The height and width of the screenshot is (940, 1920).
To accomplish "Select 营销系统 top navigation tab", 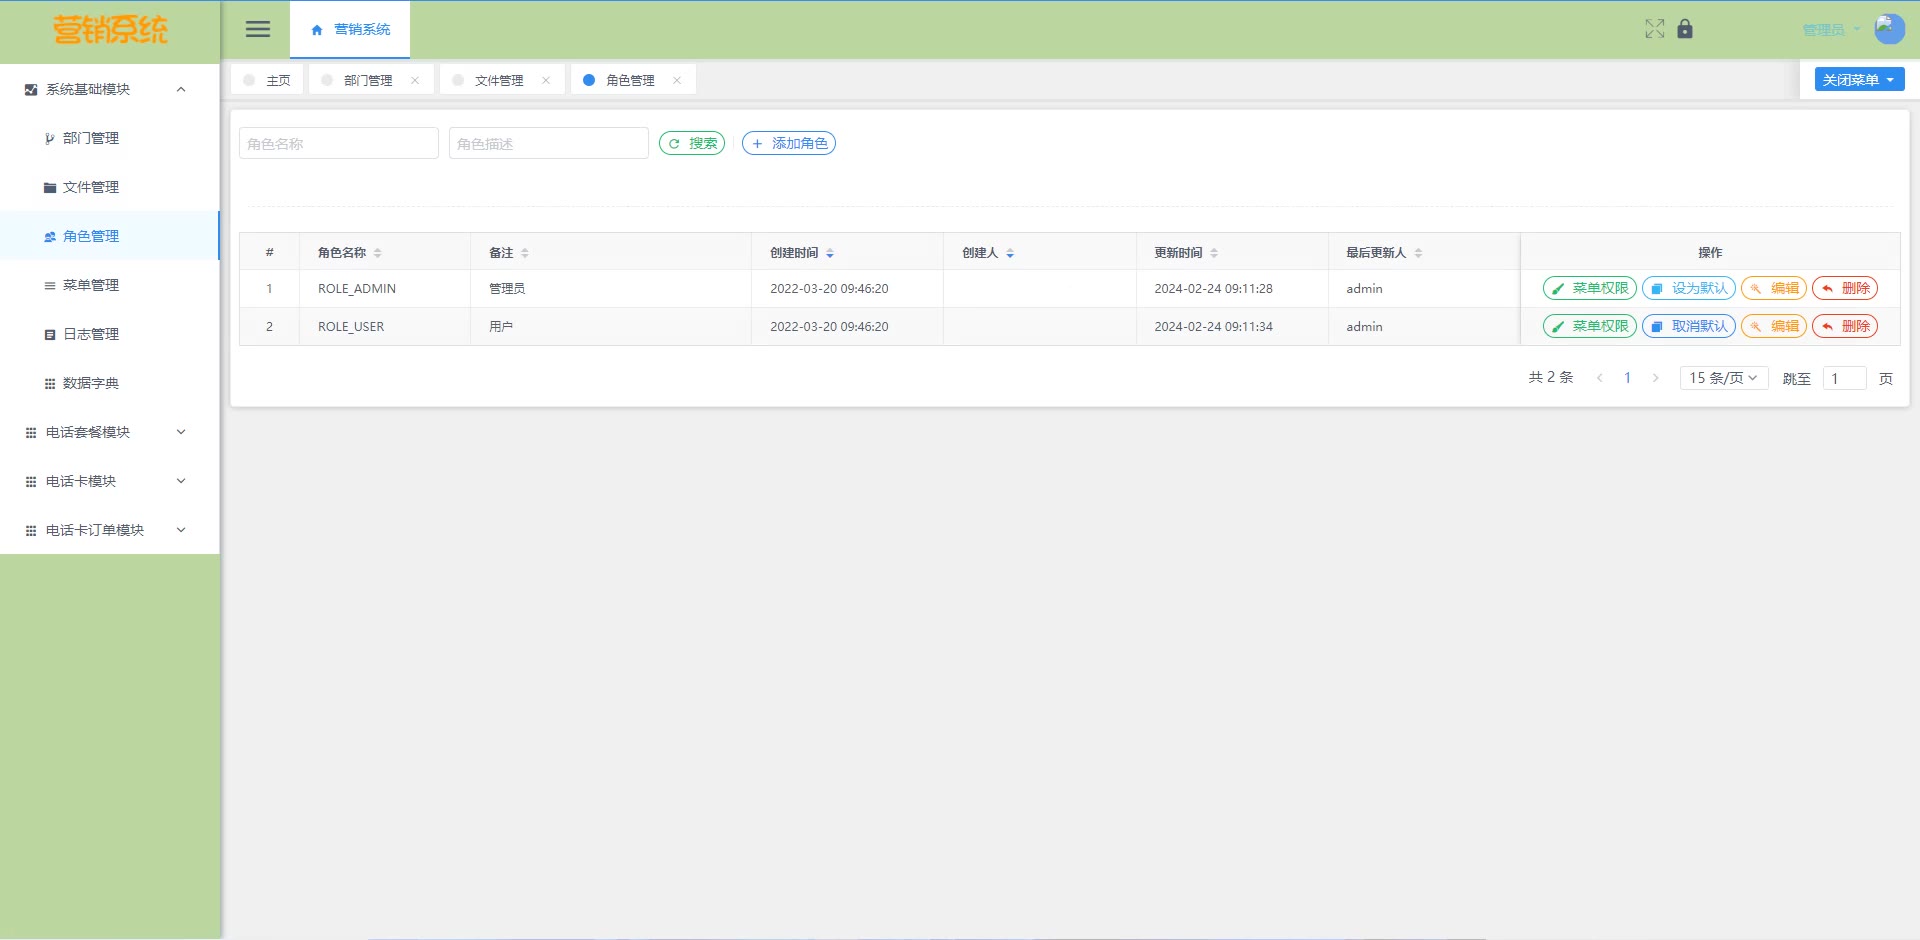I will click(350, 30).
